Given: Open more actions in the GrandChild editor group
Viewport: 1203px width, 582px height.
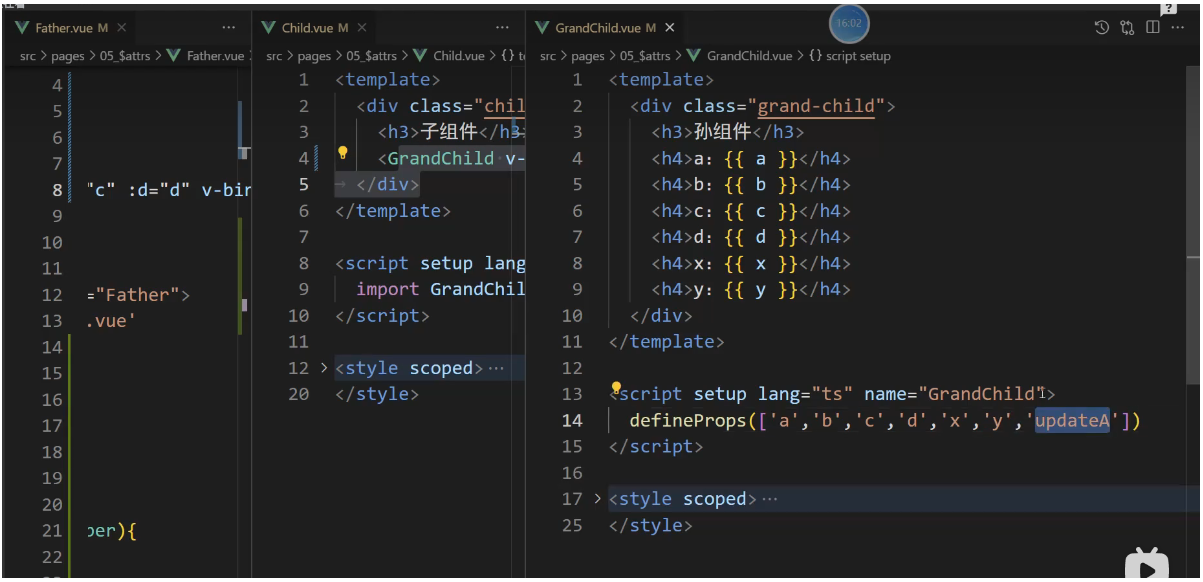Looking at the screenshot, I should pos(1178,28).
